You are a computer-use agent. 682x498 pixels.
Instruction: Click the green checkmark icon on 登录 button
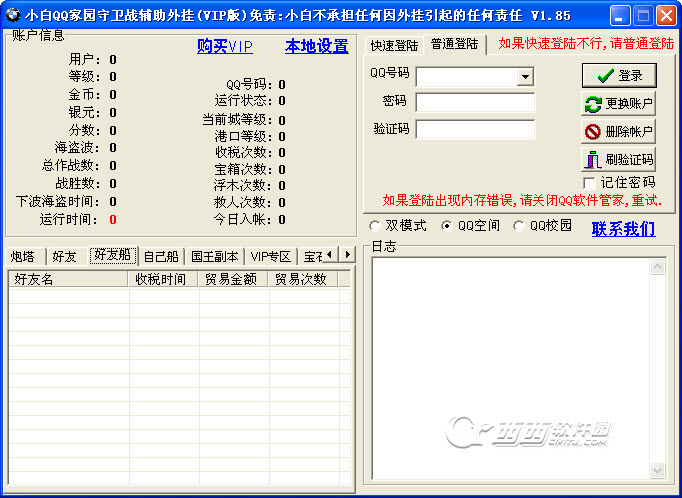point(605,76)
